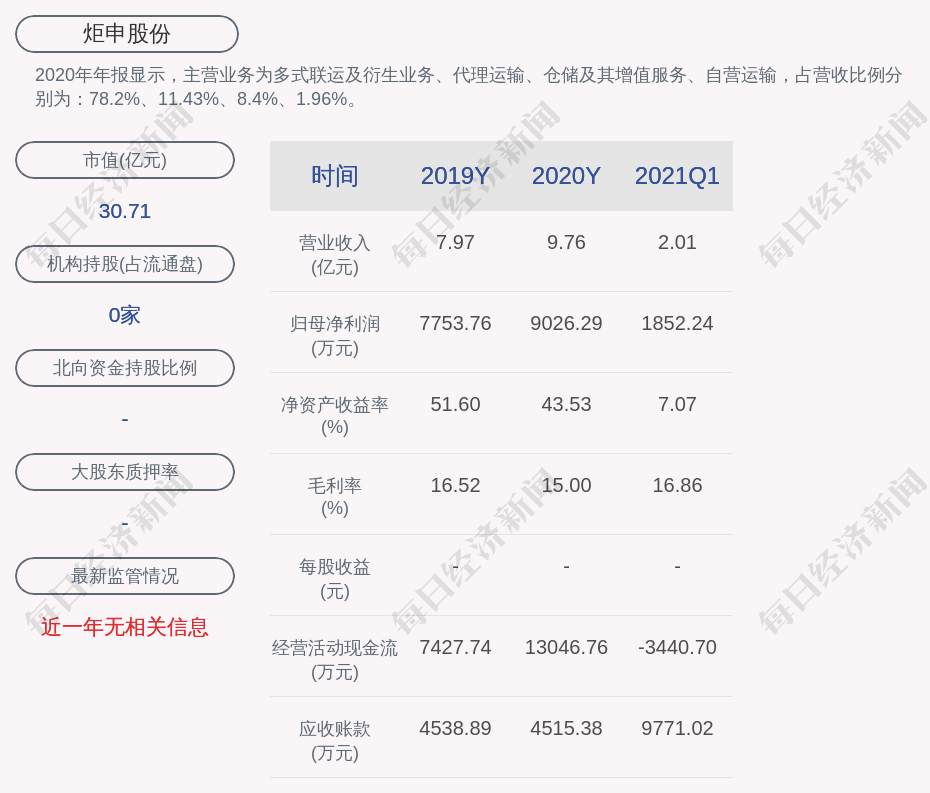The width and height of the screenshot is (930, 793).
Task: Select the 市值(亿元) label pill
Action: [x=125, y=160]
